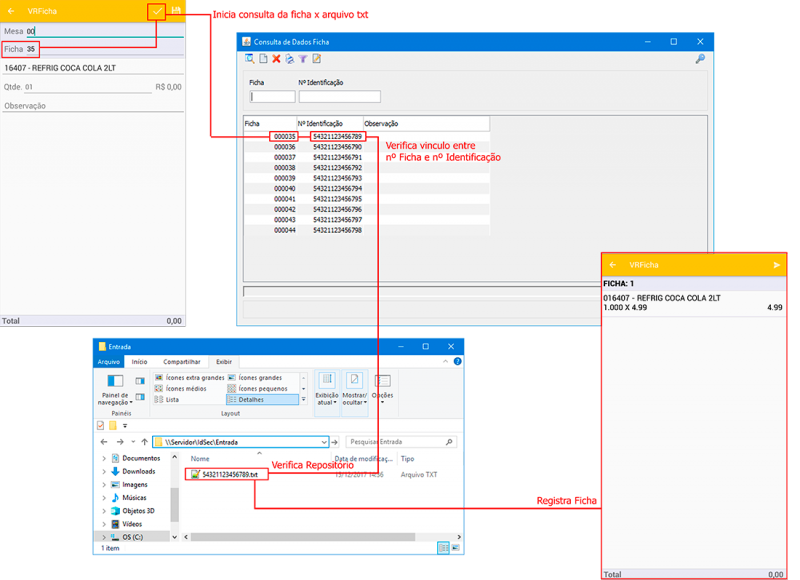
Task: Click the save disk icon in VRFicha header
Action: [176, 10]
